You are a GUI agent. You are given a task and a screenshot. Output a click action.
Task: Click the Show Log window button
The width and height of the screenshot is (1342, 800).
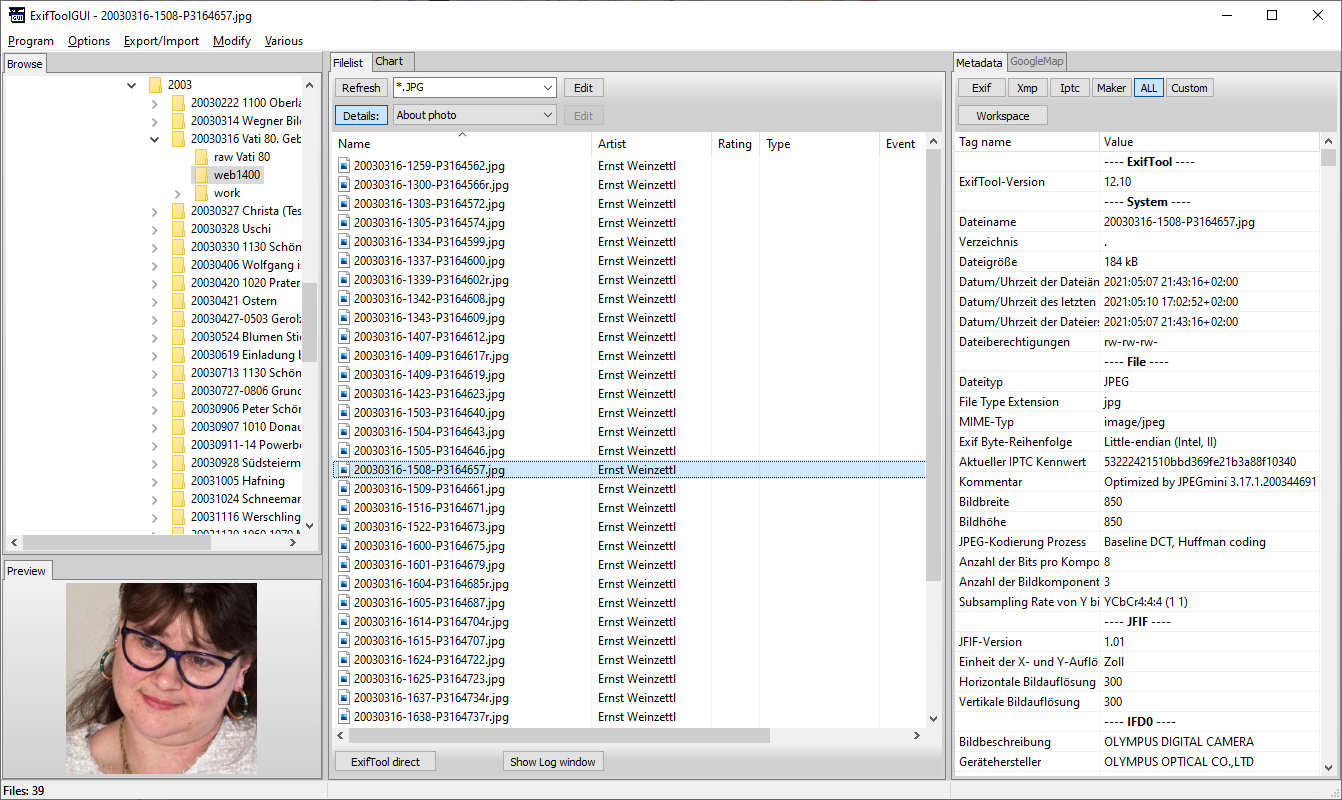552,762
